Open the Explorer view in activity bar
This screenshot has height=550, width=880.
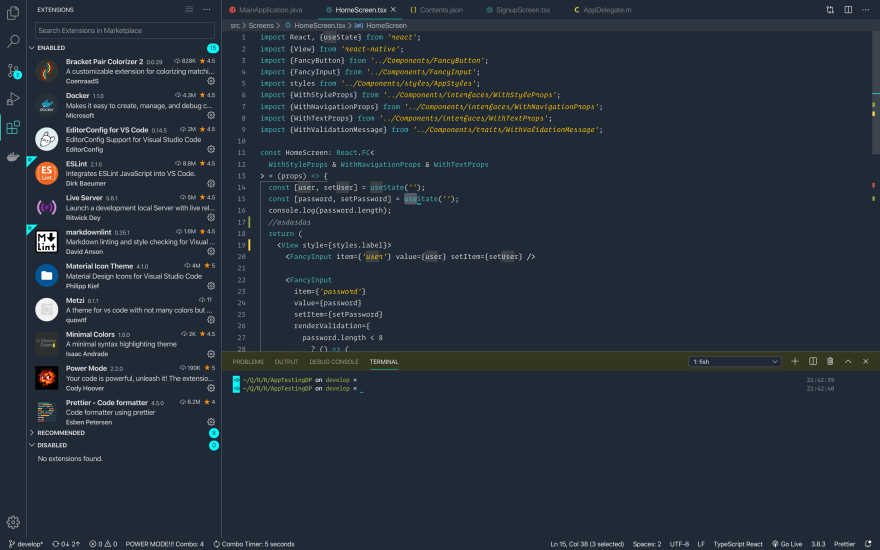point(13,13)
